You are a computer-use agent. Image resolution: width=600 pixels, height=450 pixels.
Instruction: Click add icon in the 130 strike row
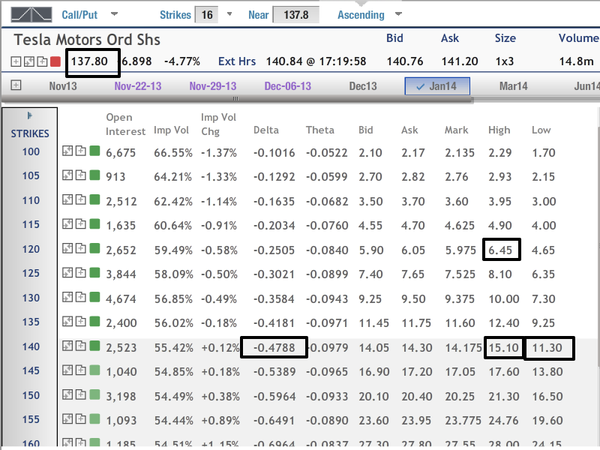click(80, 297)
